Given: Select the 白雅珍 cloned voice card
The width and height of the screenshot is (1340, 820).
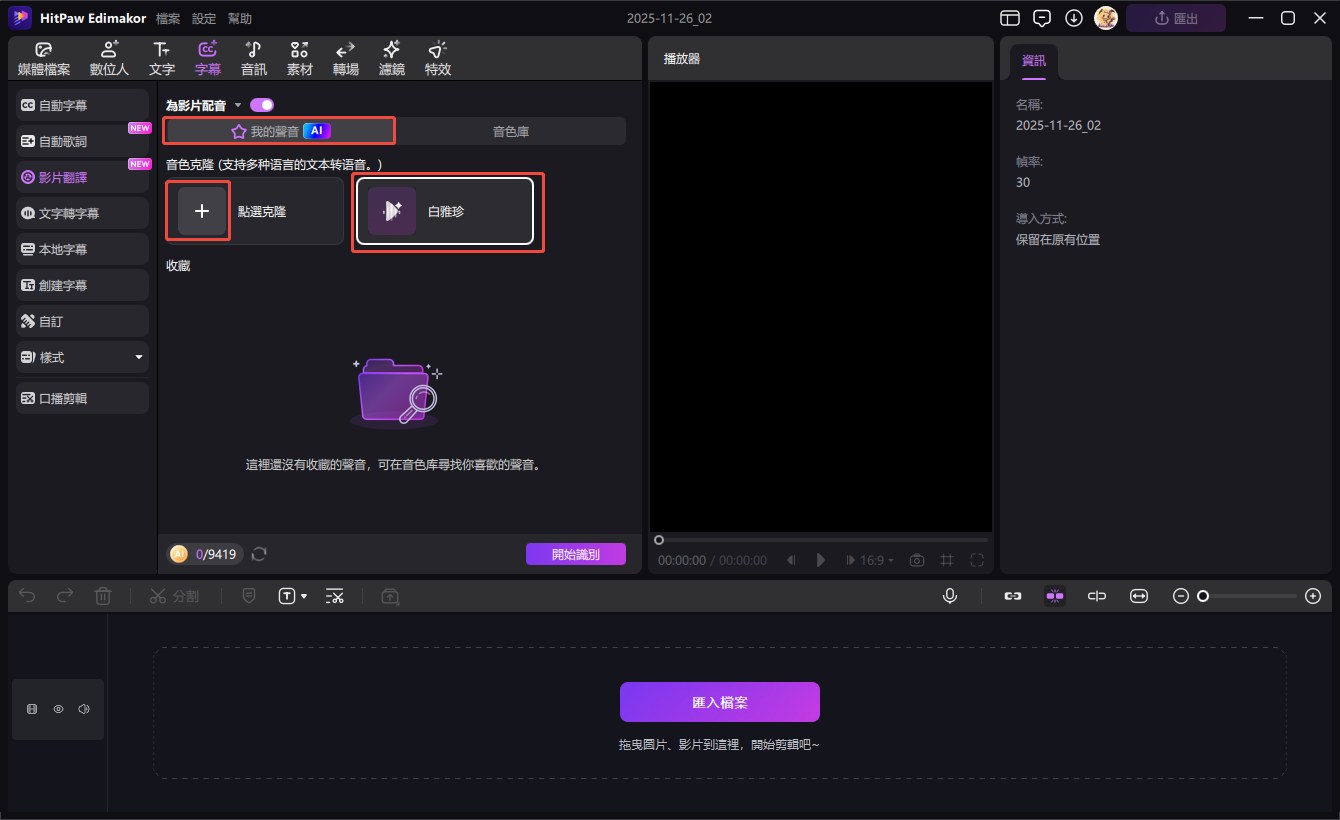Looking at the screenshot, I should tap(443, 211).
